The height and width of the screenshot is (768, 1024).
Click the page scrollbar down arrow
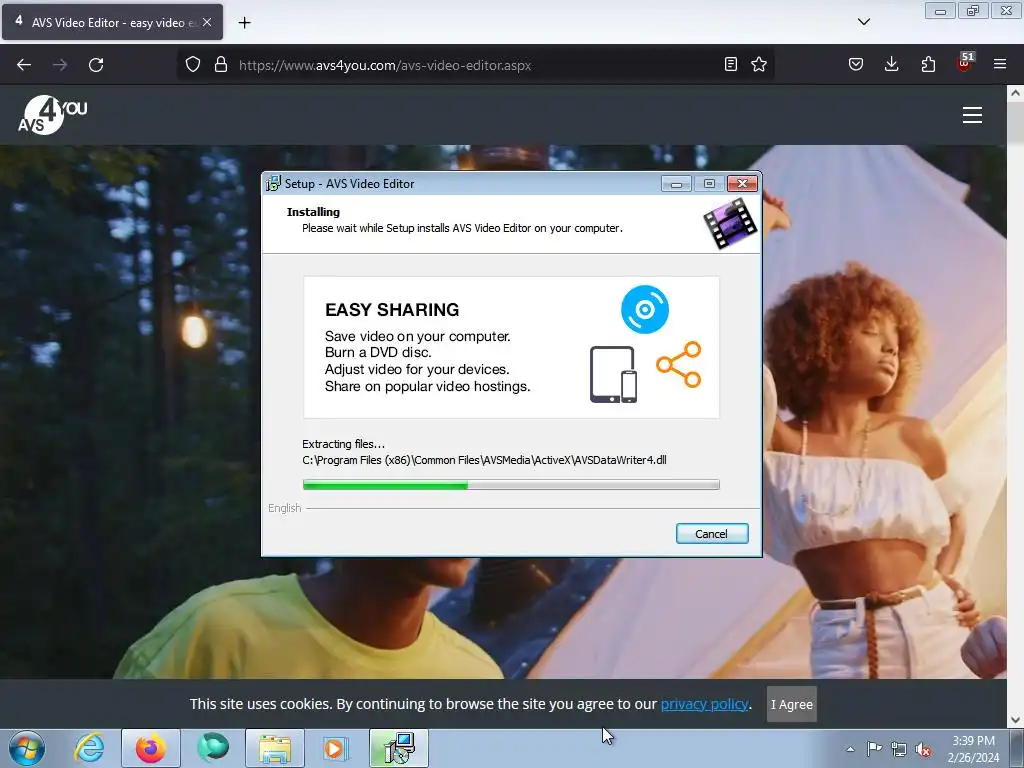[x=1015, y=720]
